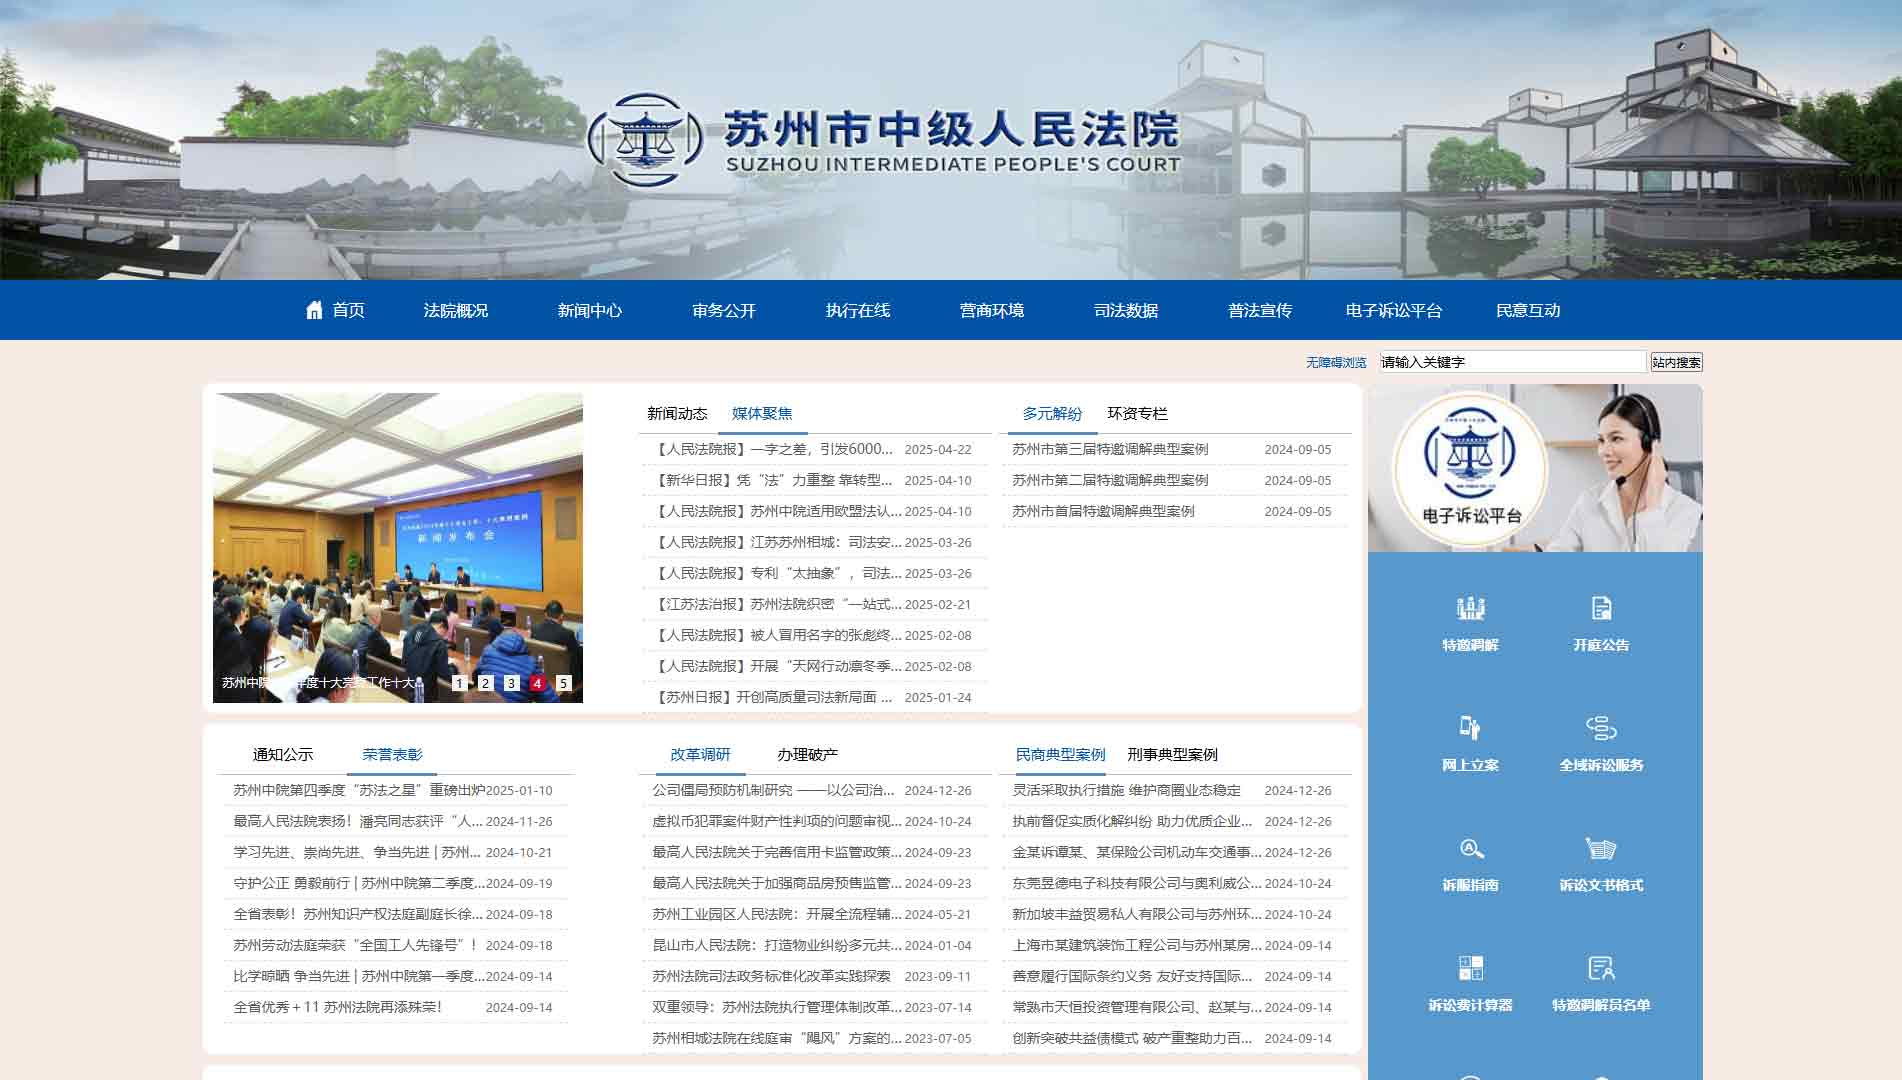Open 全省优秀＋11 苏州法院再添殊荣 article

pyautogui.click(x=337, y=1007)
